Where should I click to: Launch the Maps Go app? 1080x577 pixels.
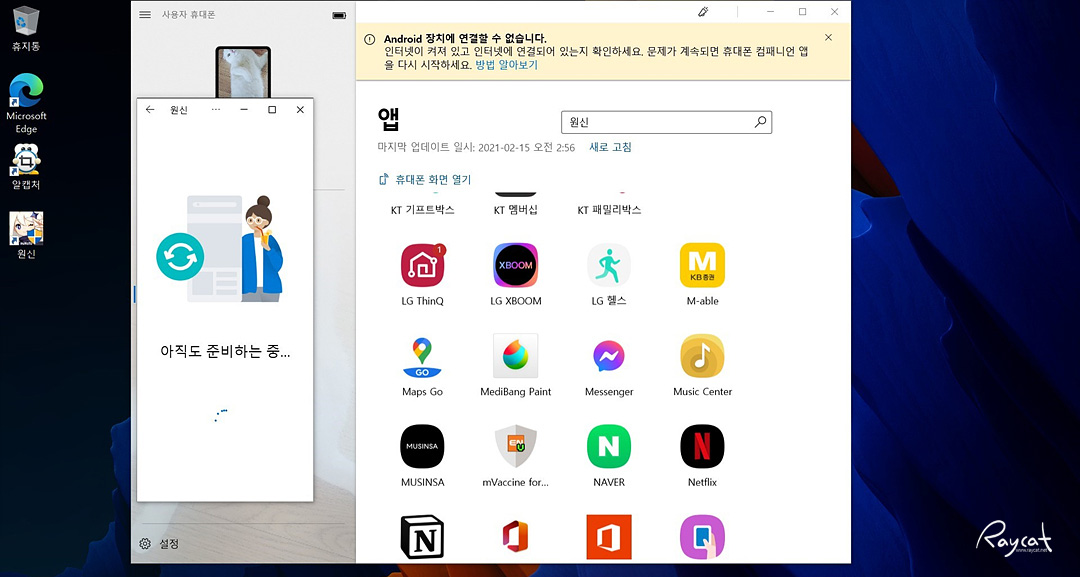coord(422,357)
